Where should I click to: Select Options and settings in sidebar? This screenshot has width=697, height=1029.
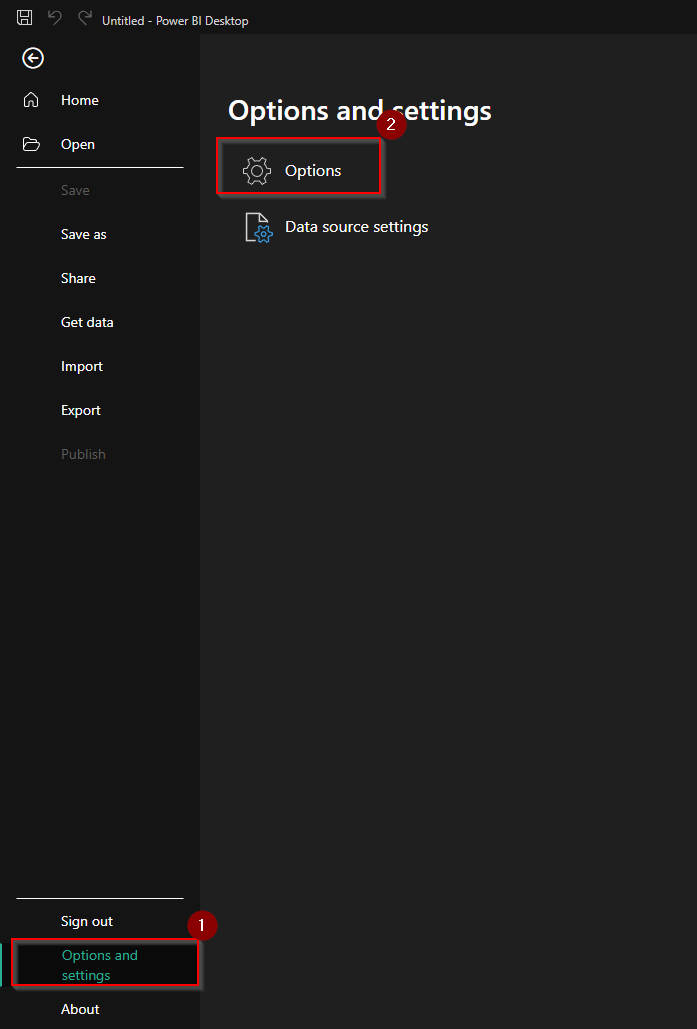[x=100, y=964]
